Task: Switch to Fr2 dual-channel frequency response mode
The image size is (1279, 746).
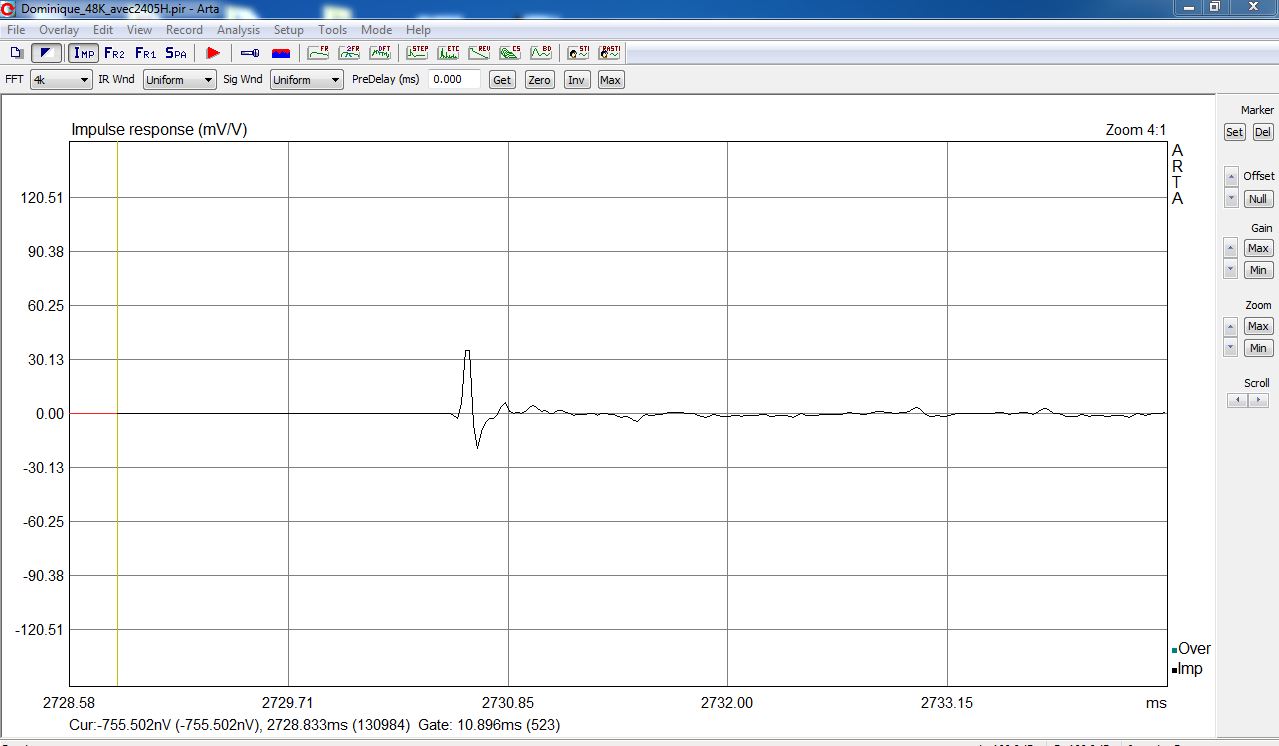Action: coord(114,53)
